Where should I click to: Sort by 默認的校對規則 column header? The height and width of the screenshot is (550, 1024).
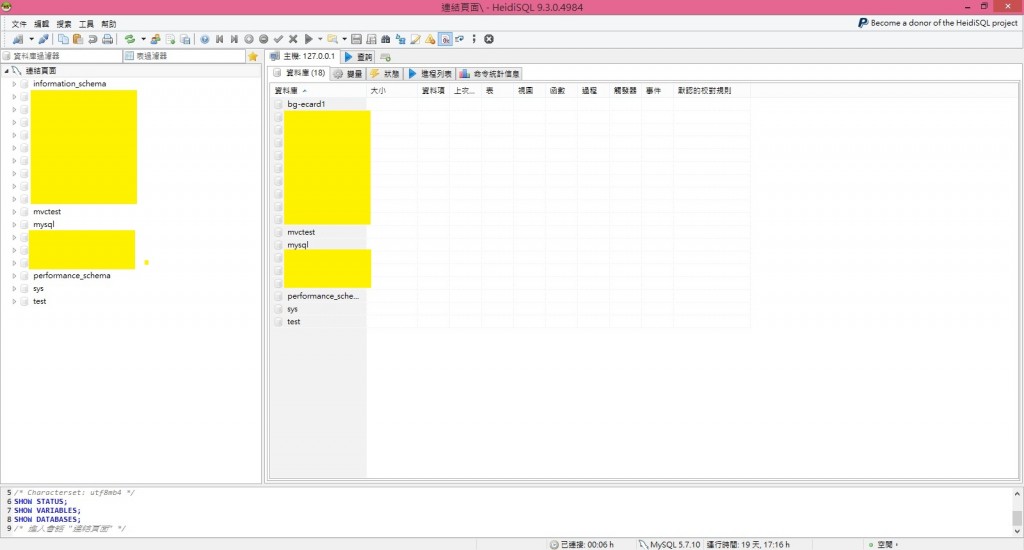point(711,91)
